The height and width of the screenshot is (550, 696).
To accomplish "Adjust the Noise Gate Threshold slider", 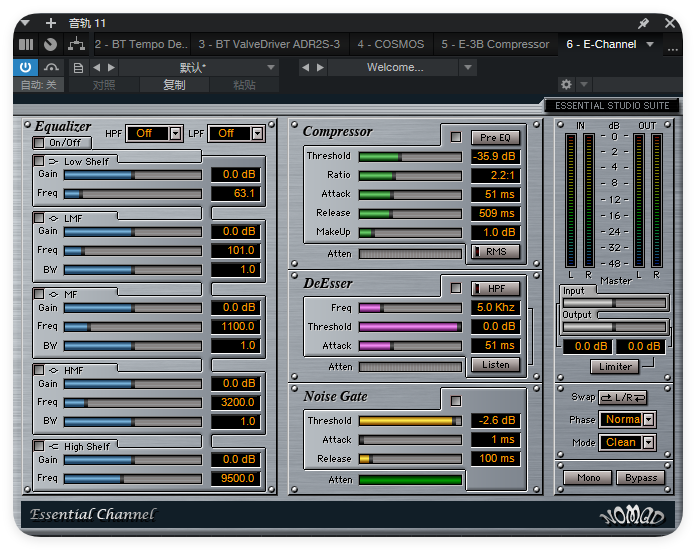I will coord(410,421).
